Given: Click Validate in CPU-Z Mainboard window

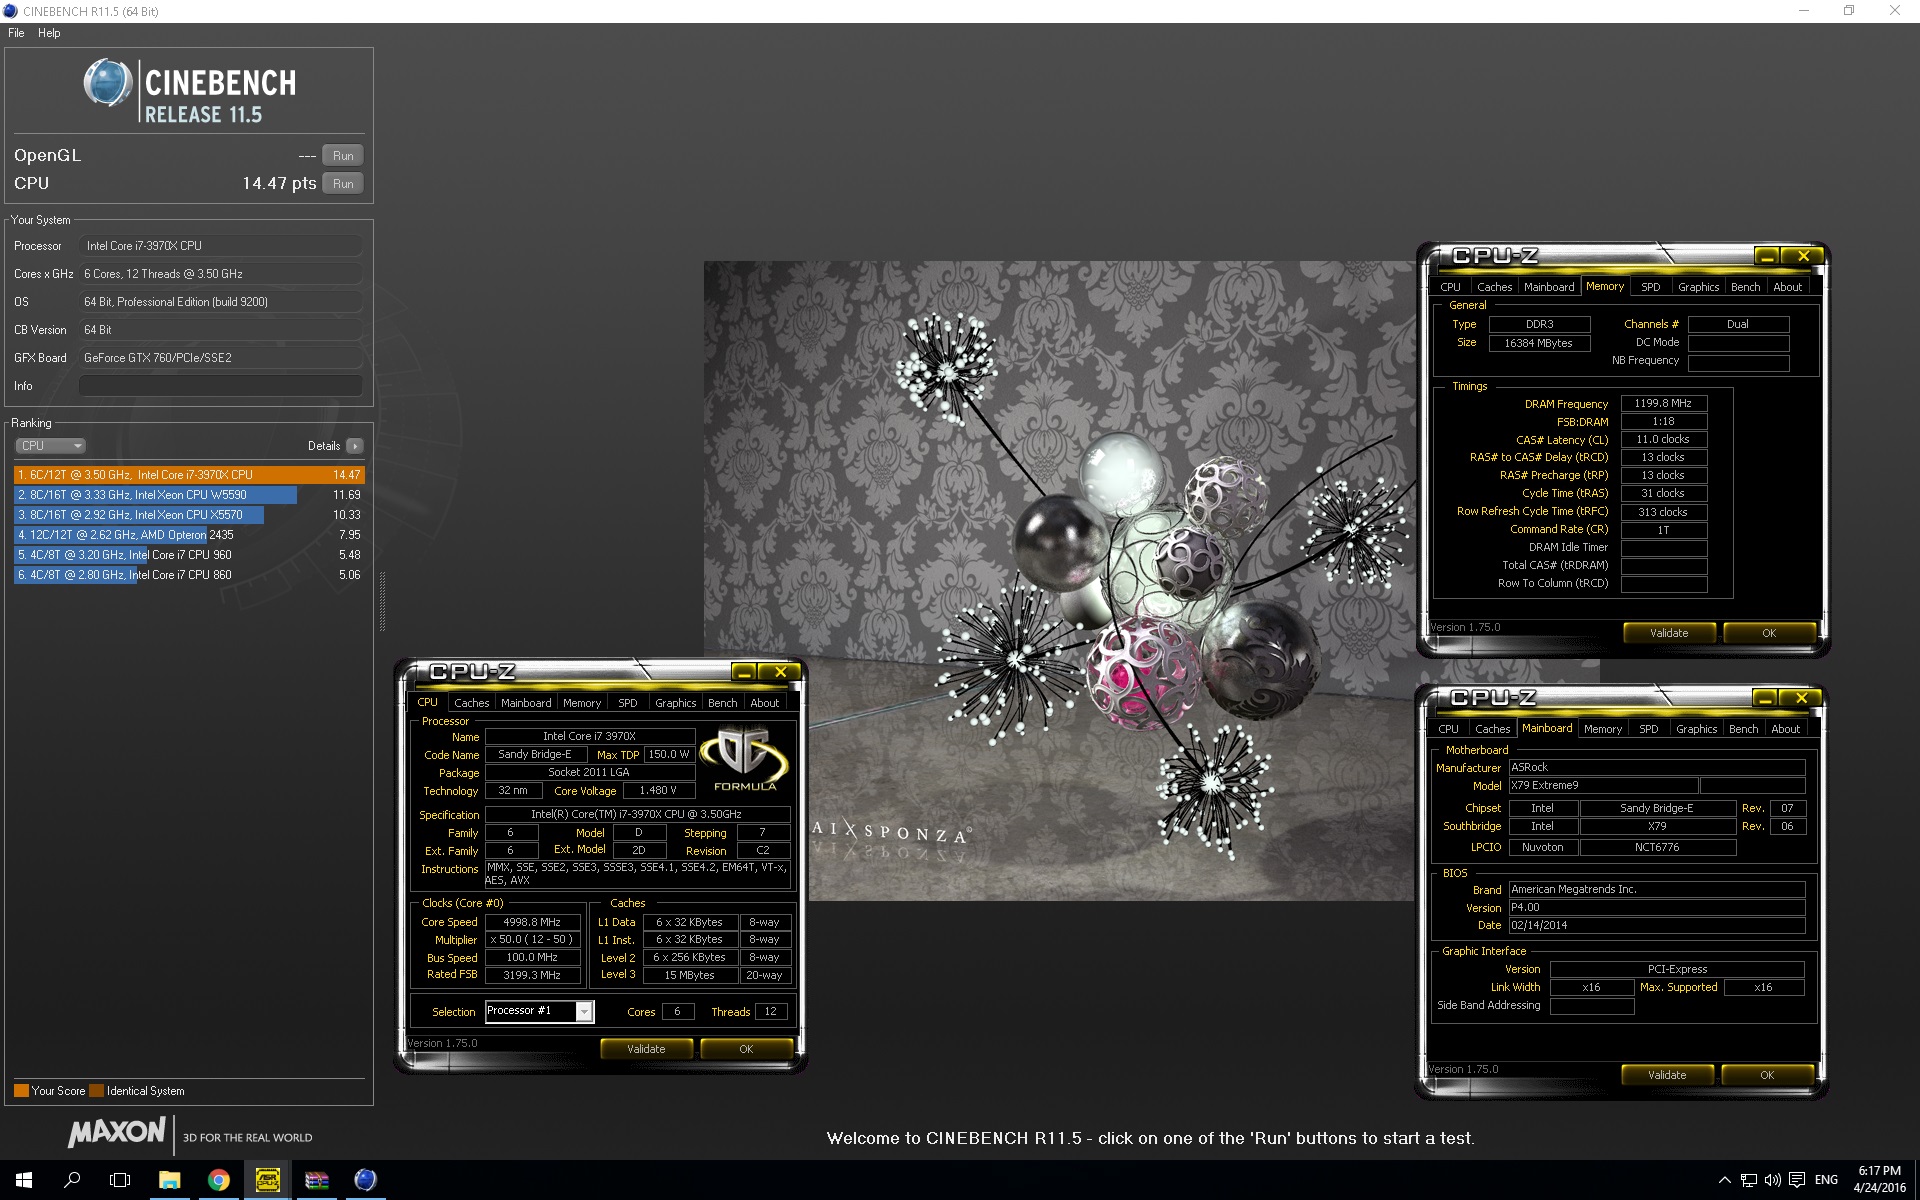Looking at the screenshot, I should click(x=1667, y=1075).
